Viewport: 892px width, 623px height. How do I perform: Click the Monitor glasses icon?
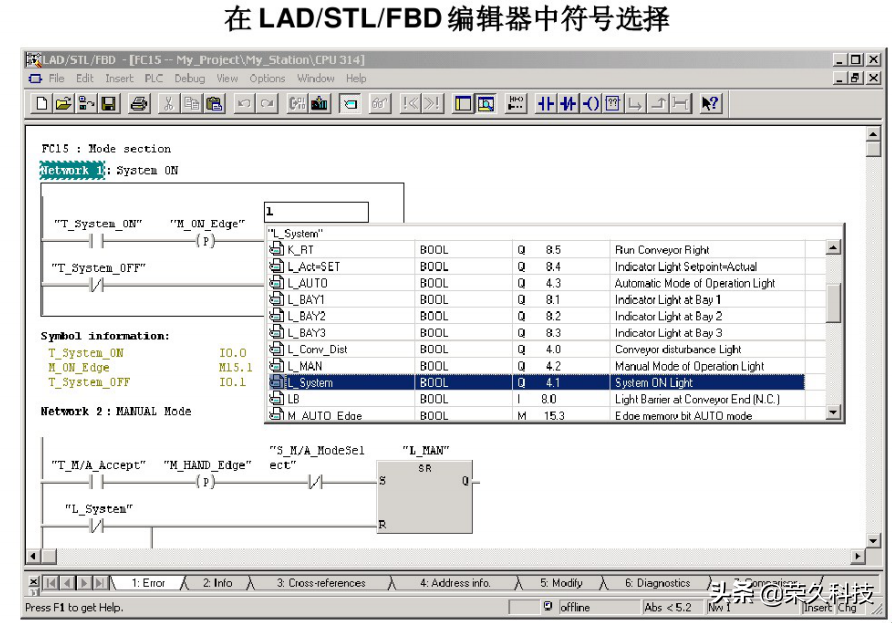[x=380, y=104]
